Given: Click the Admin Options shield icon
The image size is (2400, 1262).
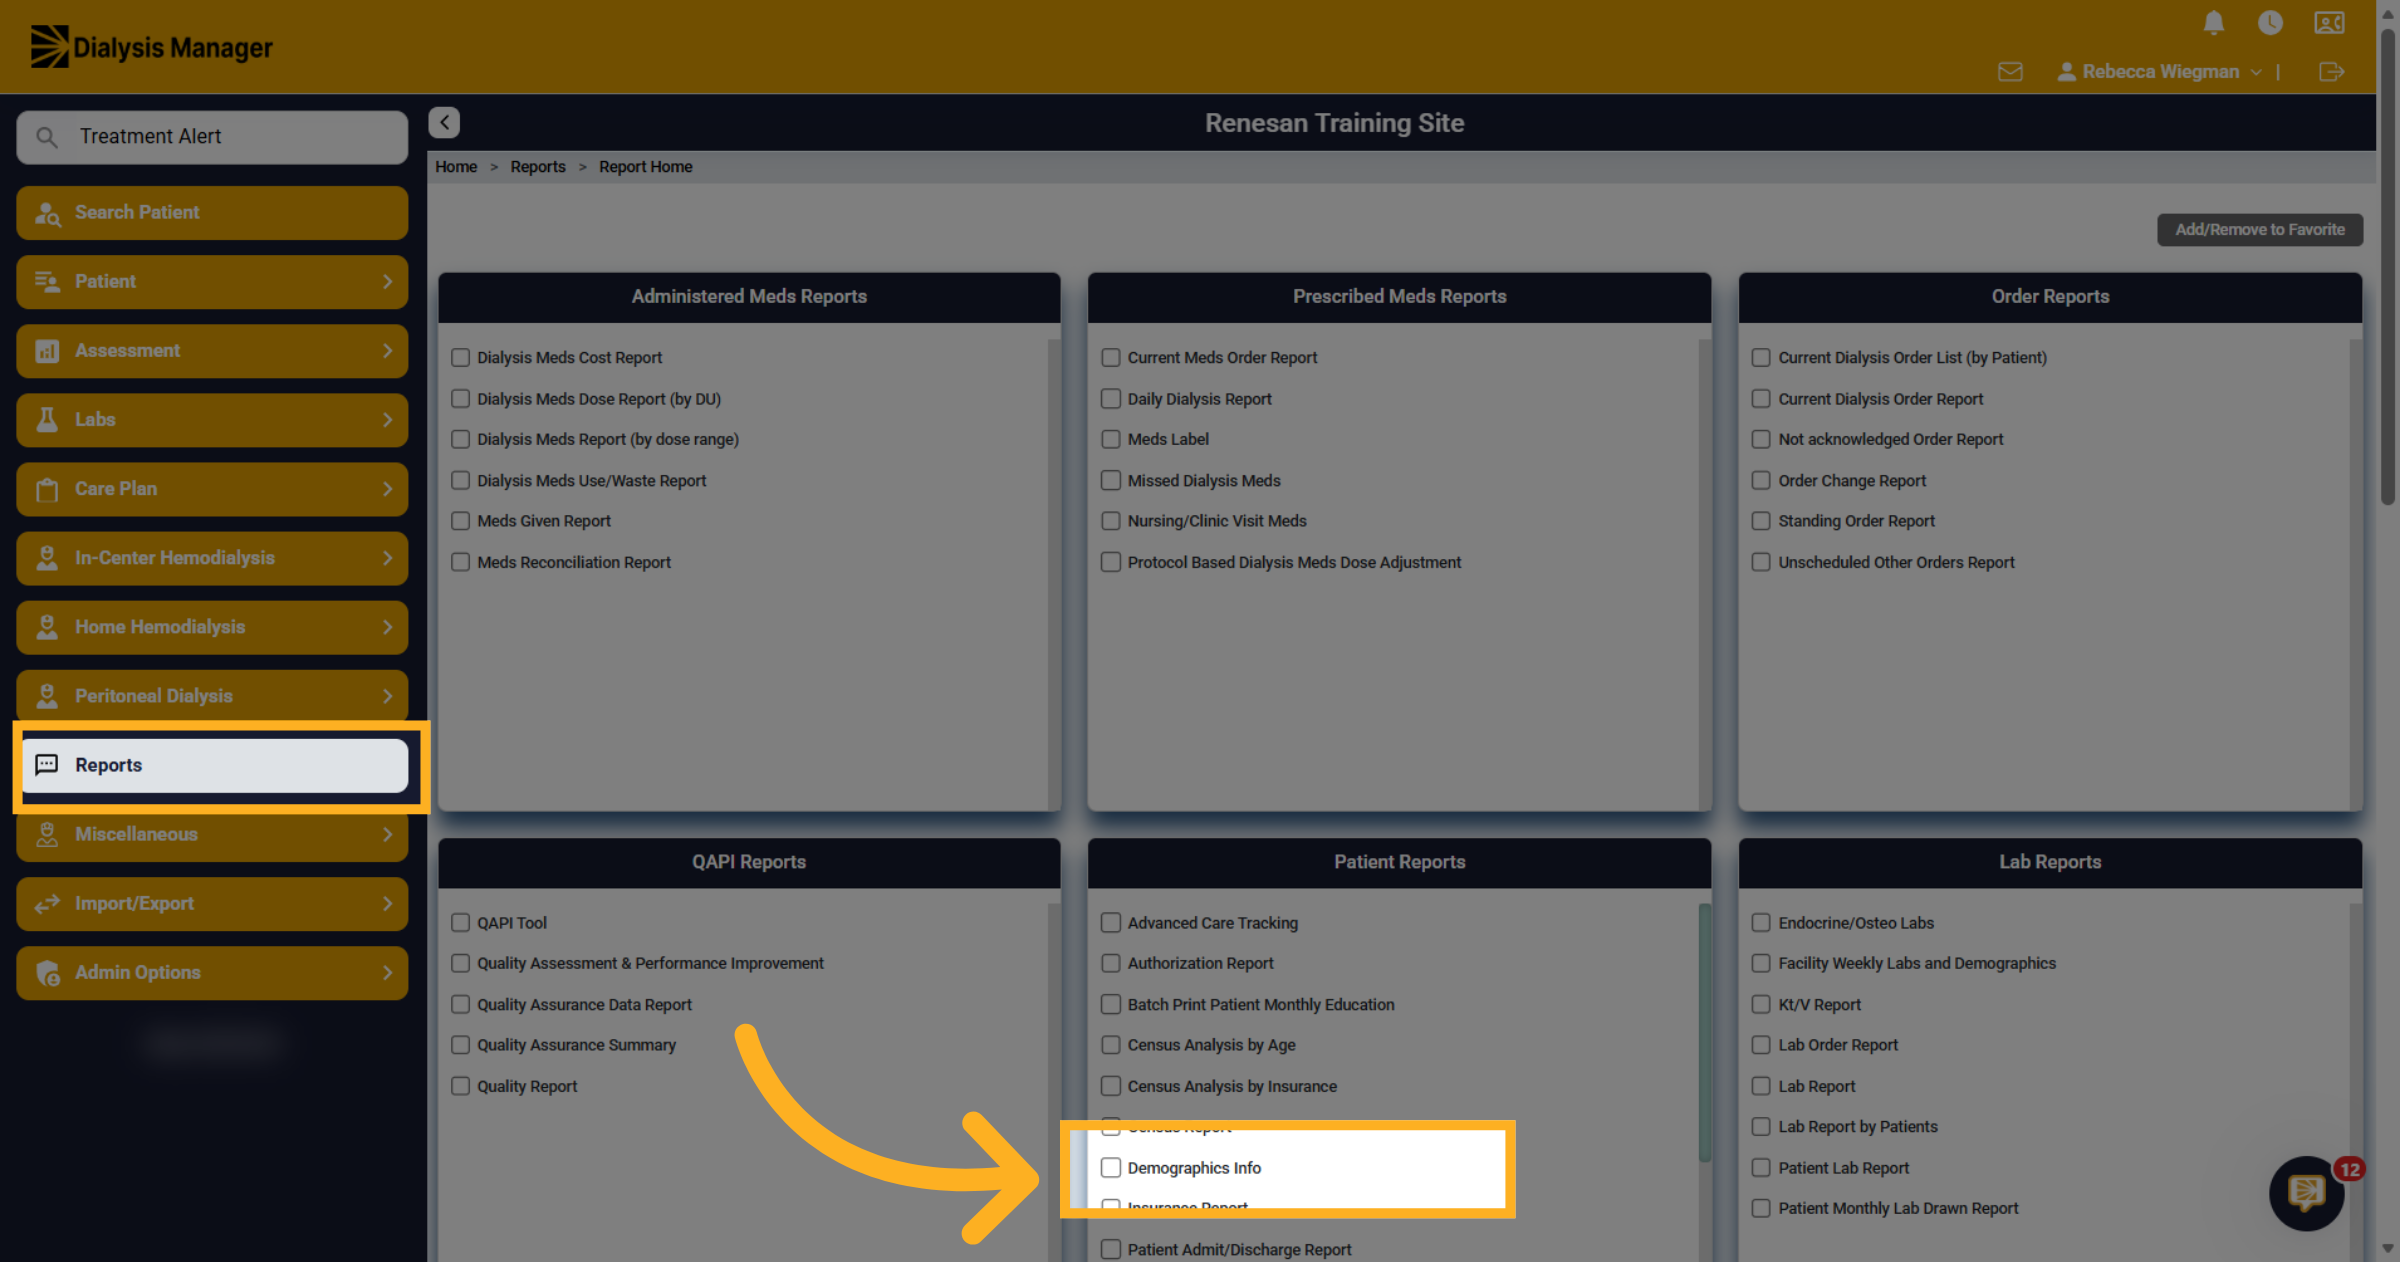Looking at the screenshot, I should coord(47,973).
